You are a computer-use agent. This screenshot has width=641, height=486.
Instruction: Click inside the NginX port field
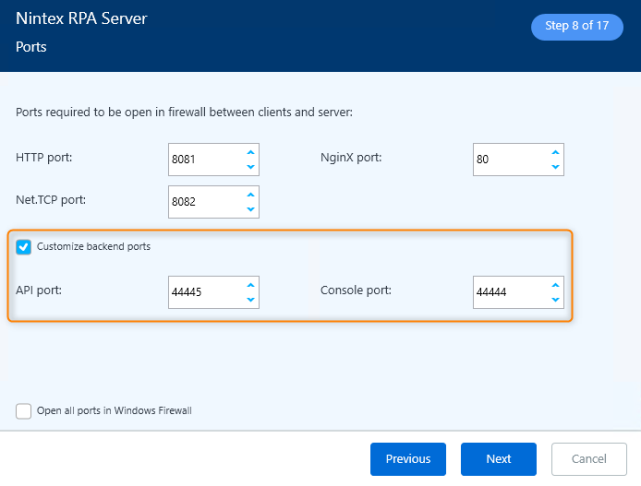[x=508, y=159]
